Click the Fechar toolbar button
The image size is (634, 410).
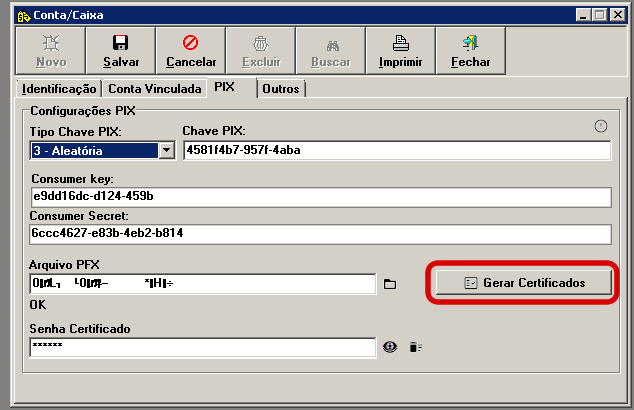[470, 51]
